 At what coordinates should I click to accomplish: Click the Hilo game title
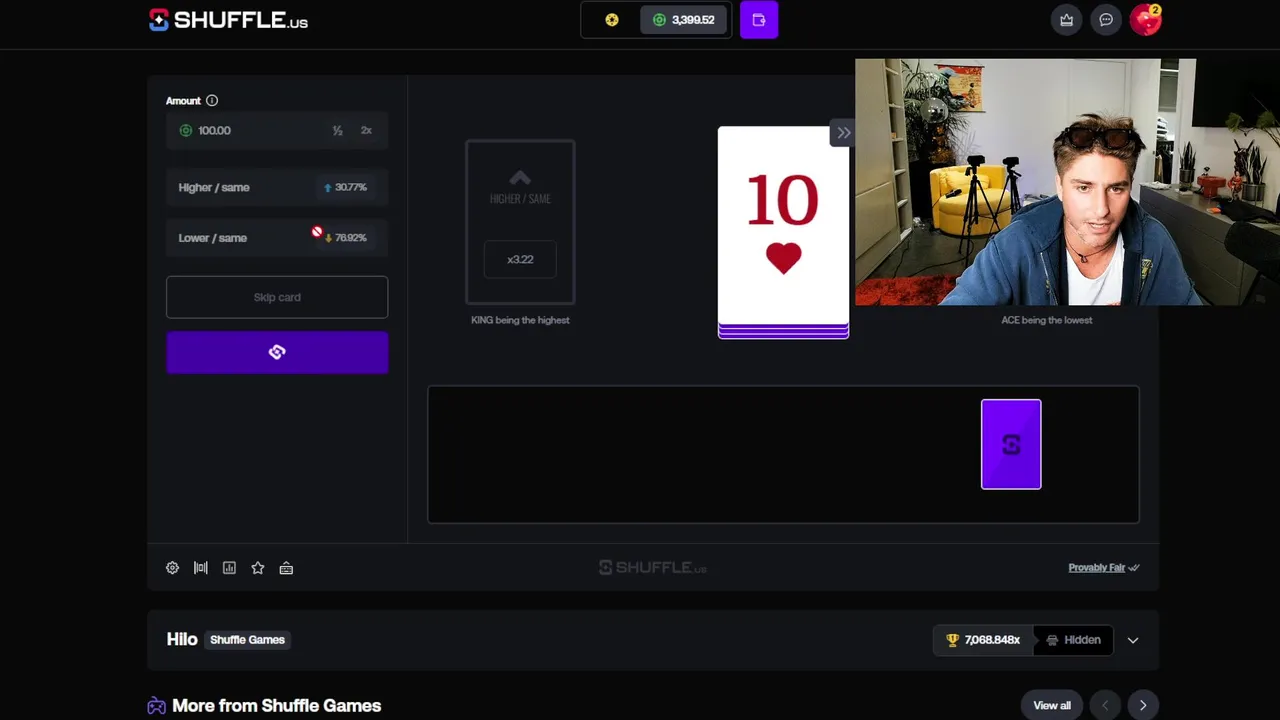tap(182, 640)
